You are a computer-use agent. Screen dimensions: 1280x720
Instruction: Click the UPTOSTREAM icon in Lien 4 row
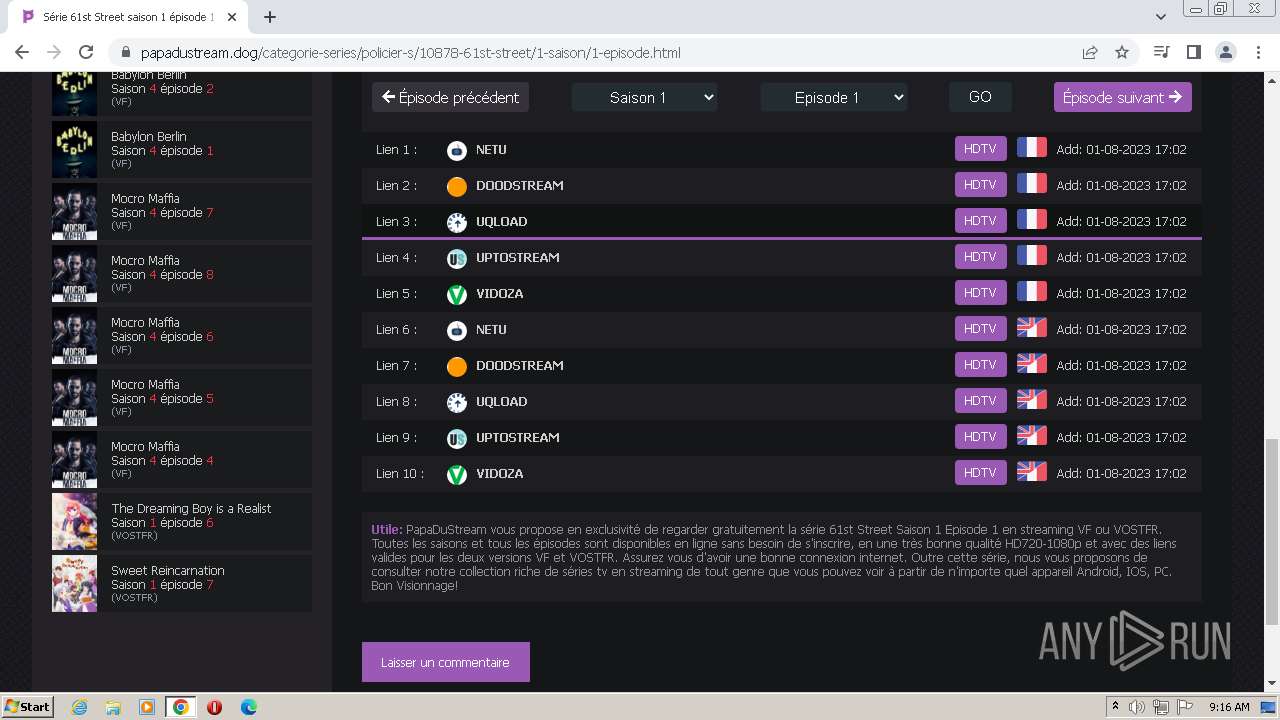457,258
